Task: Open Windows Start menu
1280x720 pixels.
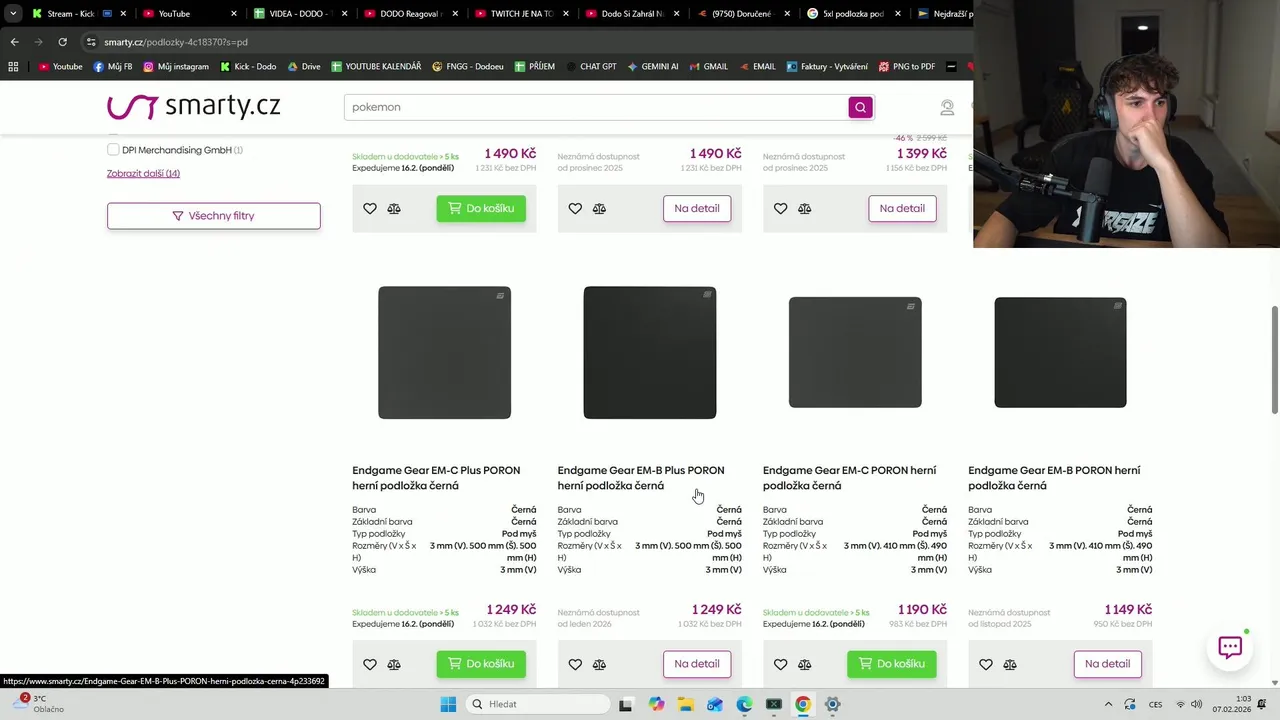Action: (x=448, y=704)
